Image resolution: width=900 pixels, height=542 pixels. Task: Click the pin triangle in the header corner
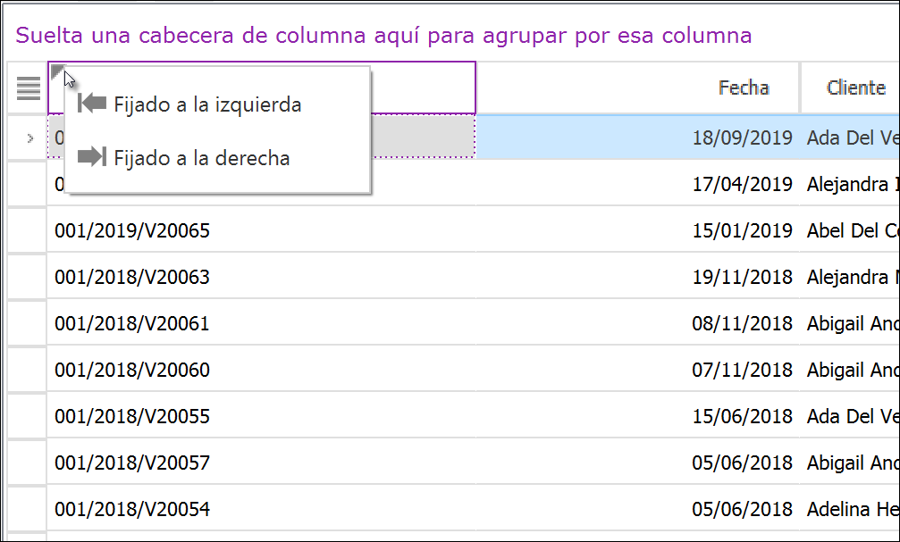(56, 70)
